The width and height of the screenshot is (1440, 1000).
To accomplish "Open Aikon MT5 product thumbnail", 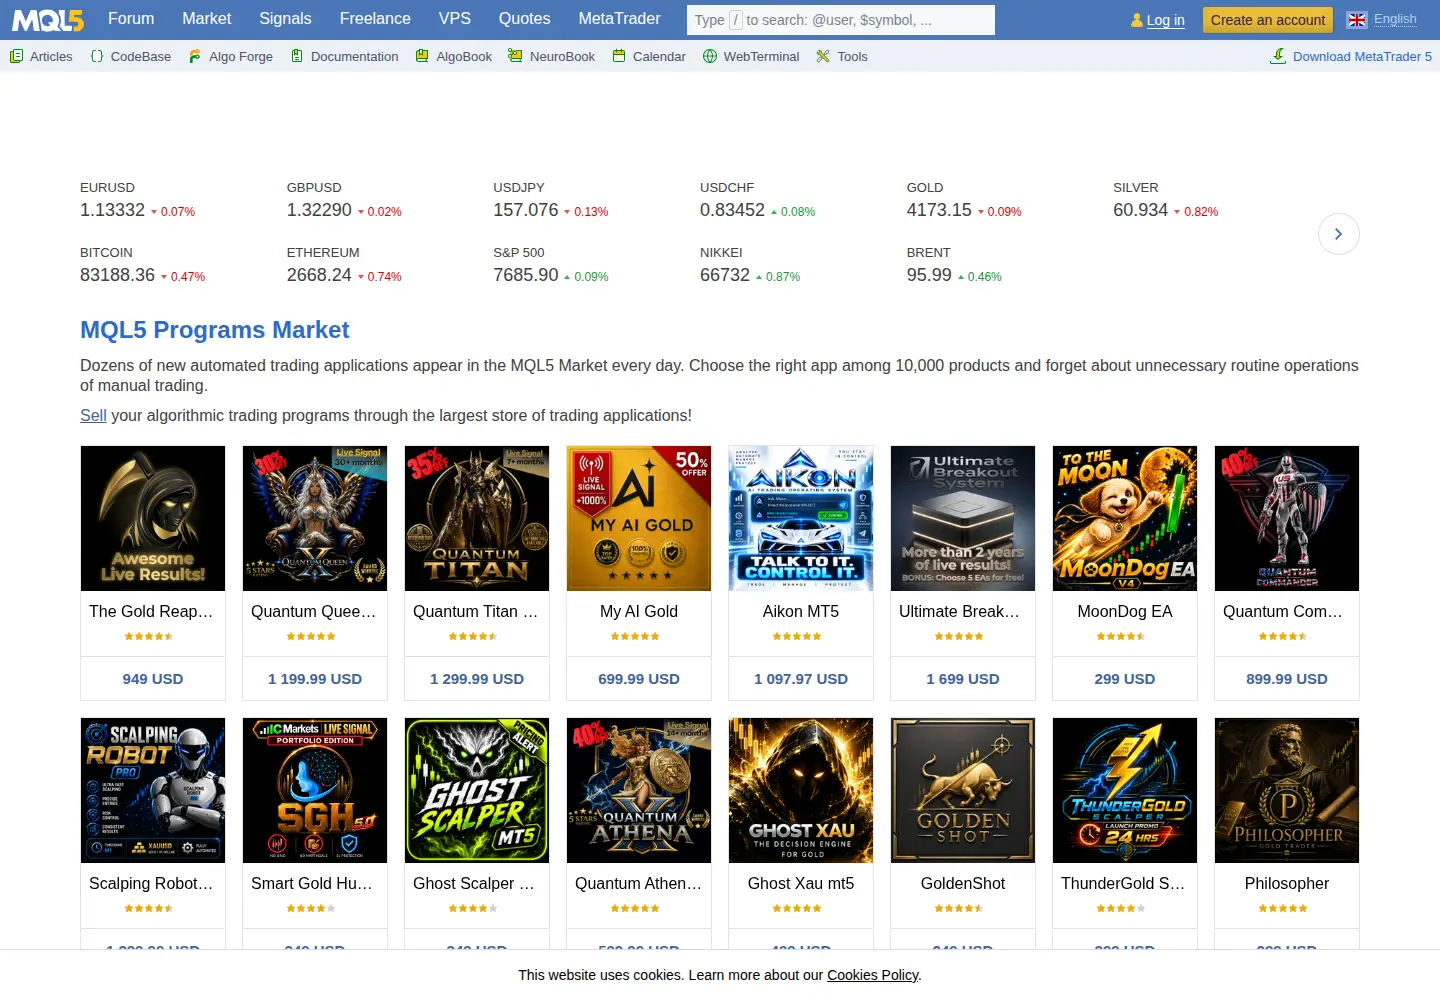I will pos(801,518).
